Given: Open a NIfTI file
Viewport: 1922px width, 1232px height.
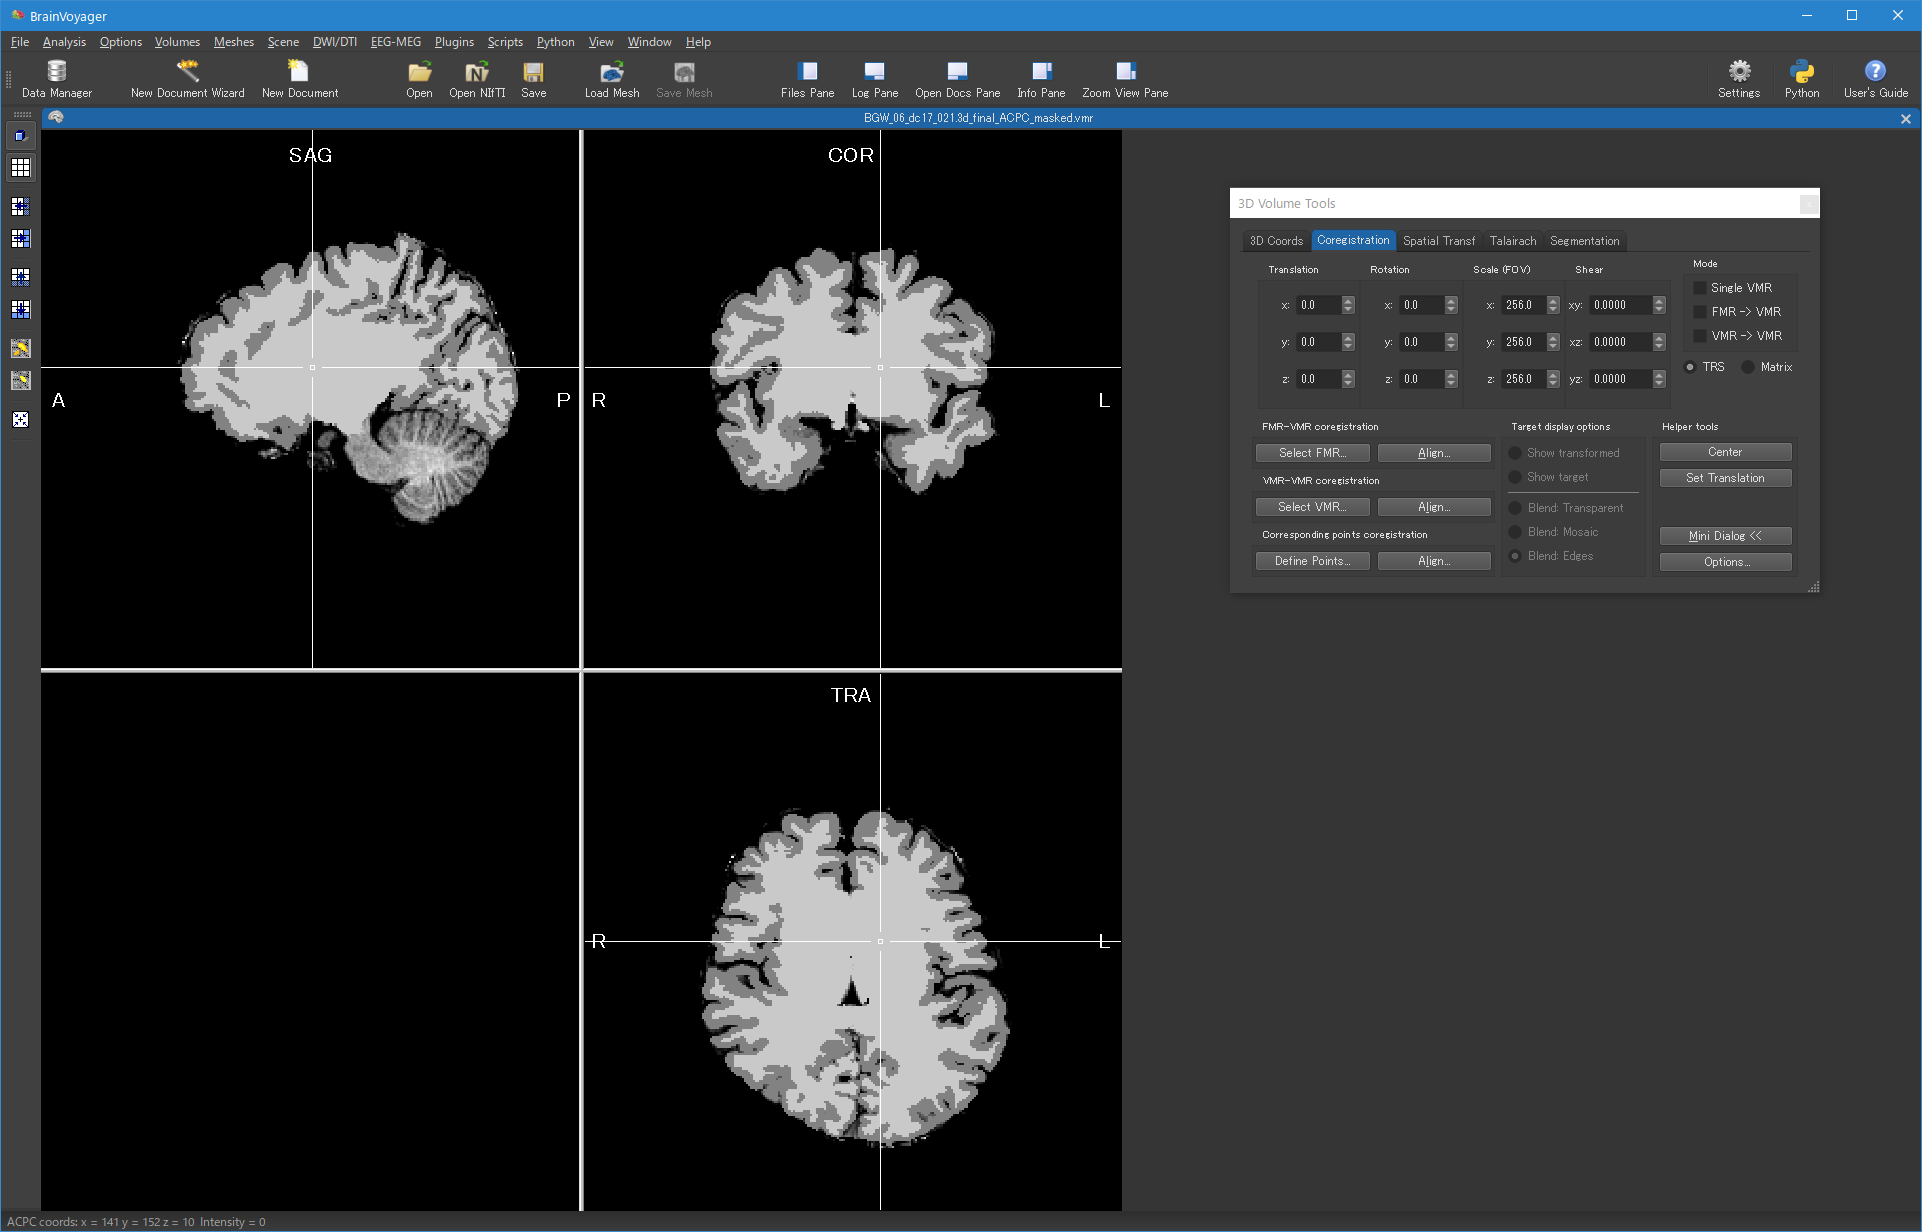Looking at the screenshot, I should point(477,78).
